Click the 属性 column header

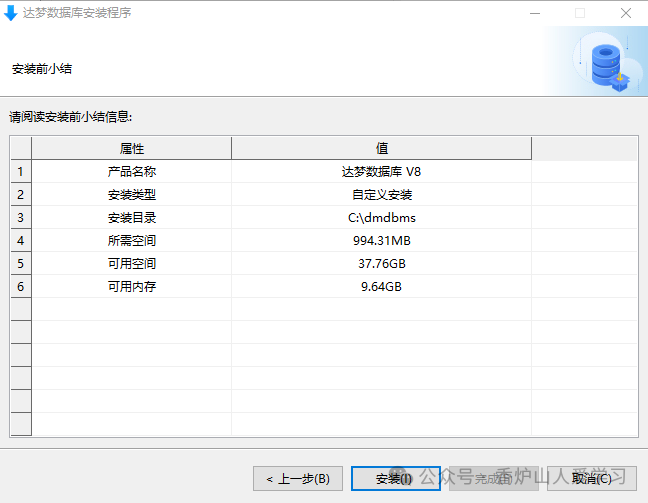[131, 148]
